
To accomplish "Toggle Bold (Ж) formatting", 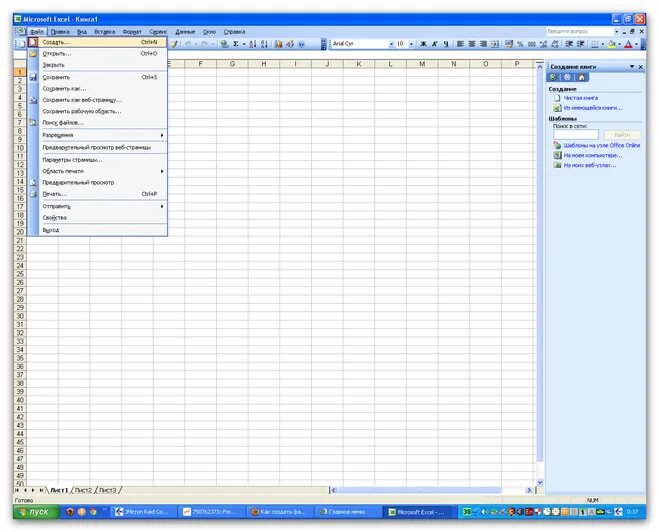I will point(423,44).
